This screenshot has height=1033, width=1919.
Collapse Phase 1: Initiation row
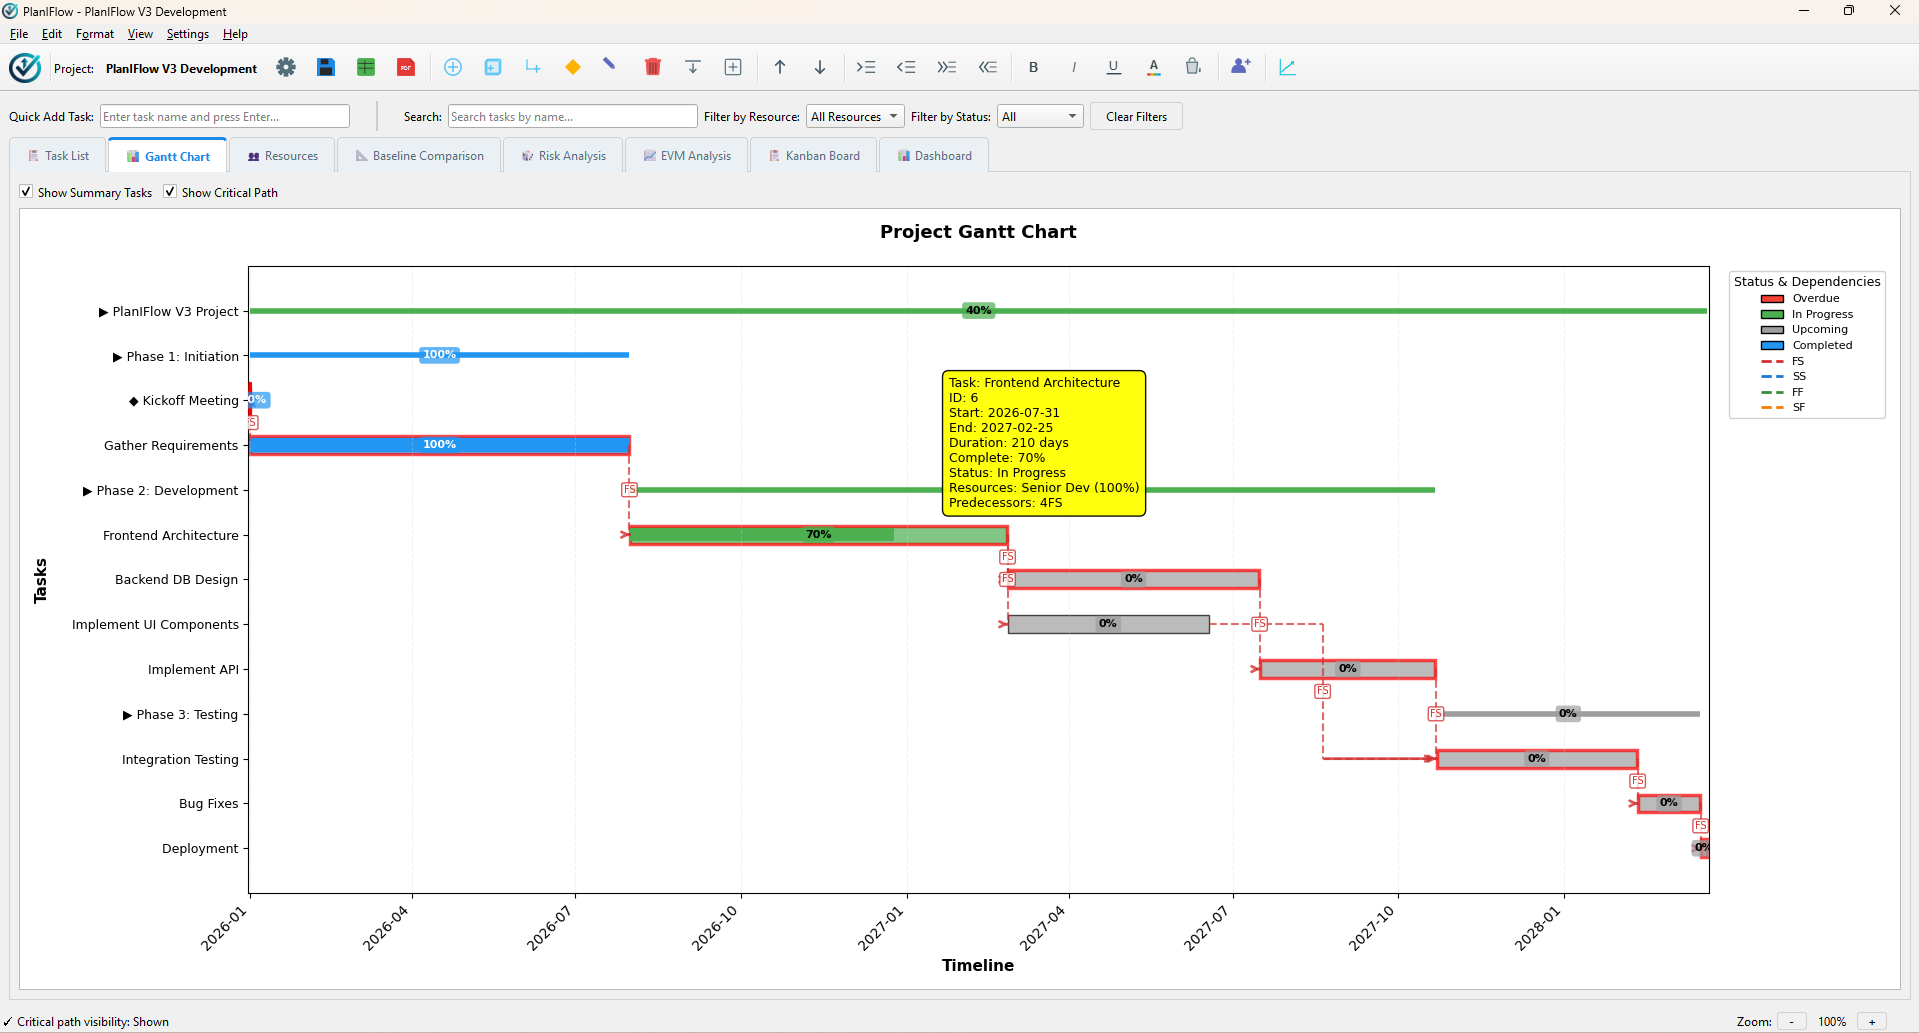point(117,357)
